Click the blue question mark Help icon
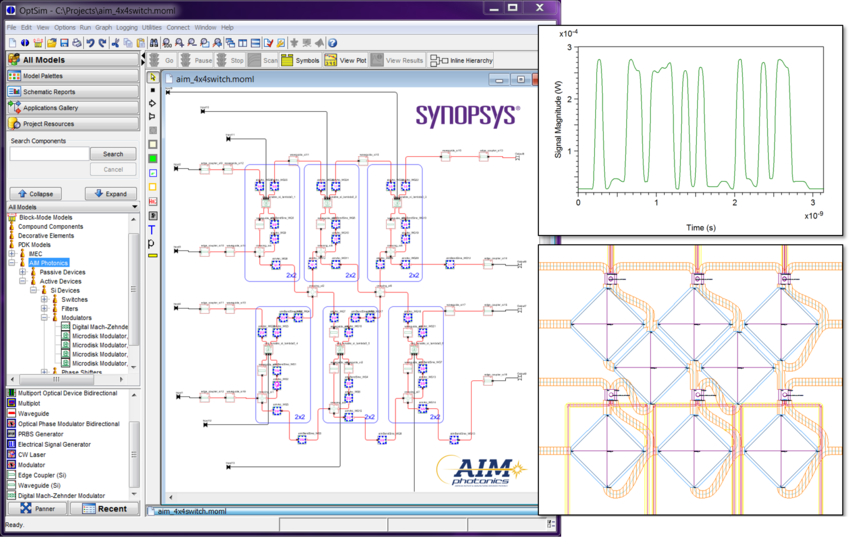The image size is (850, 545). (x=332, y=43)
